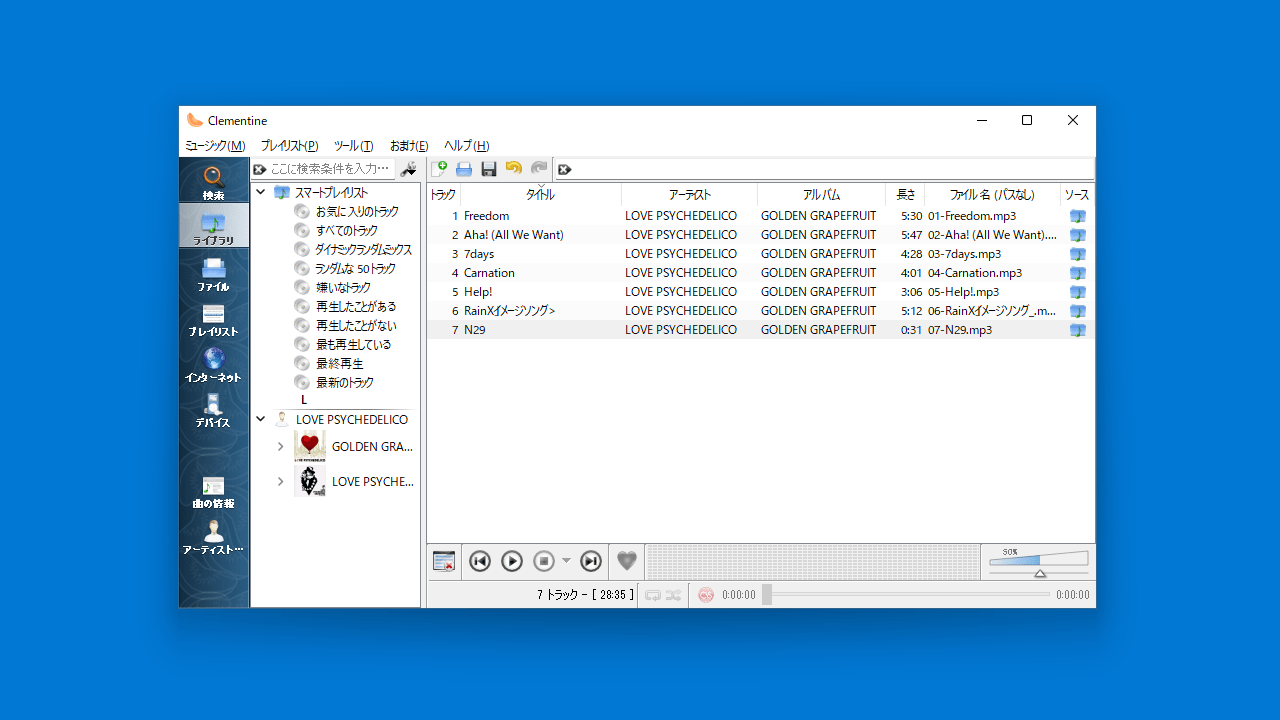The height and width of the screenshot is (720, 1280).
Task: Click the source icon for Freedom row
Action: [x=1077, y=216]
